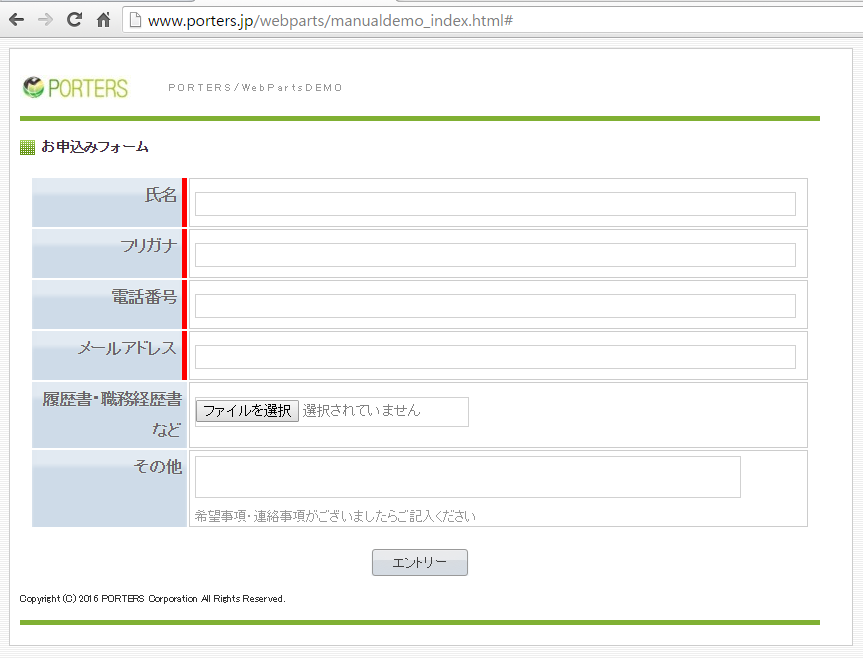Submit the form with エントリー button
Image resolution: width=863 pixels, height=658 pixels.
click(419, 563)
